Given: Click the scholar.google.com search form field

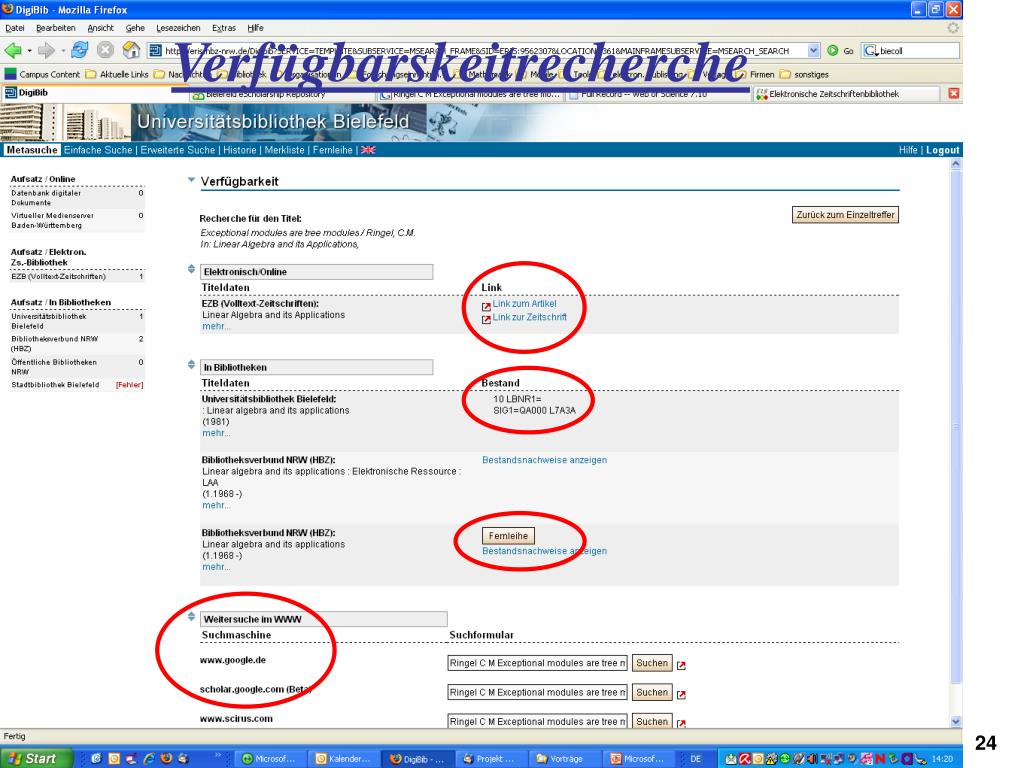Looking at the screenshot, I should (x=537, y=693).
